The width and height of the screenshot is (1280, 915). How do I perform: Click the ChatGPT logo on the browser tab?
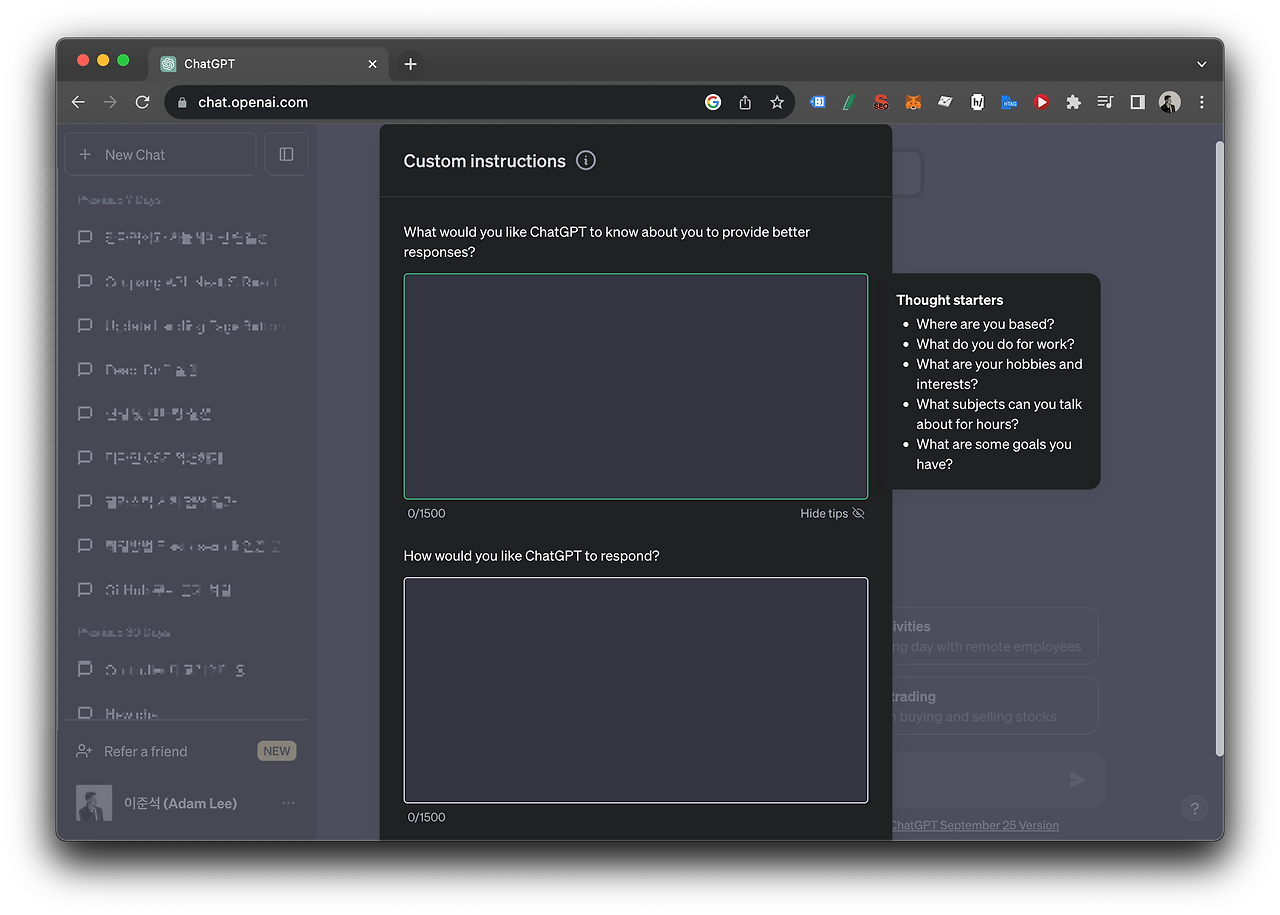pyautogui.click(x=168, y=64)
